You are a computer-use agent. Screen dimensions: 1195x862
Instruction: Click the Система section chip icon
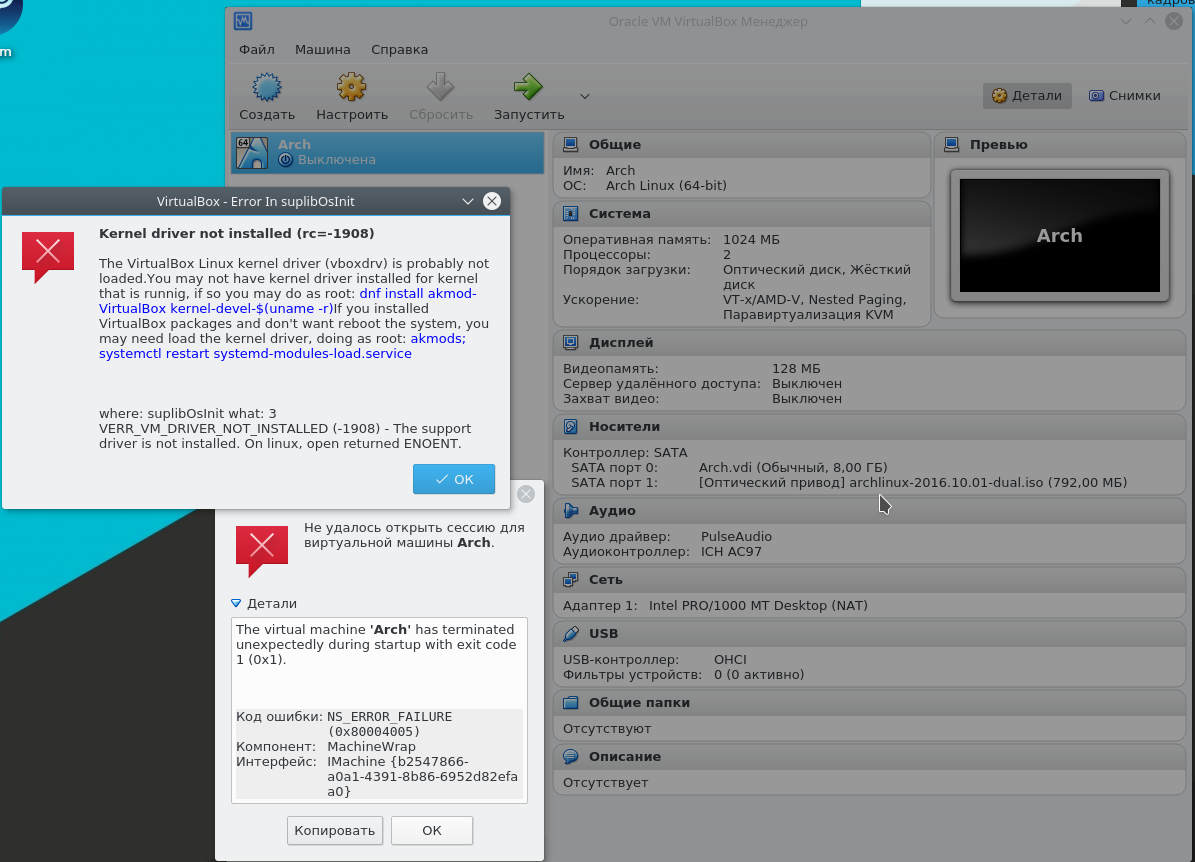coord(570,213)
